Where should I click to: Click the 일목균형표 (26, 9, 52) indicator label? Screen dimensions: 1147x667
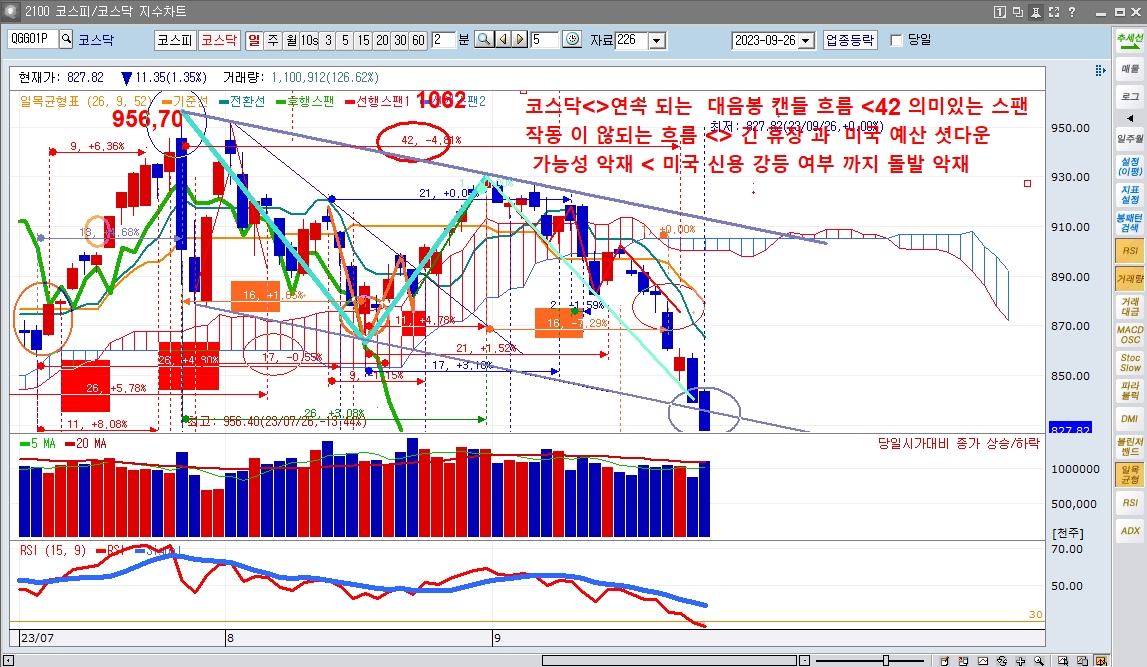pyautogui.click(x=86, y=101)
